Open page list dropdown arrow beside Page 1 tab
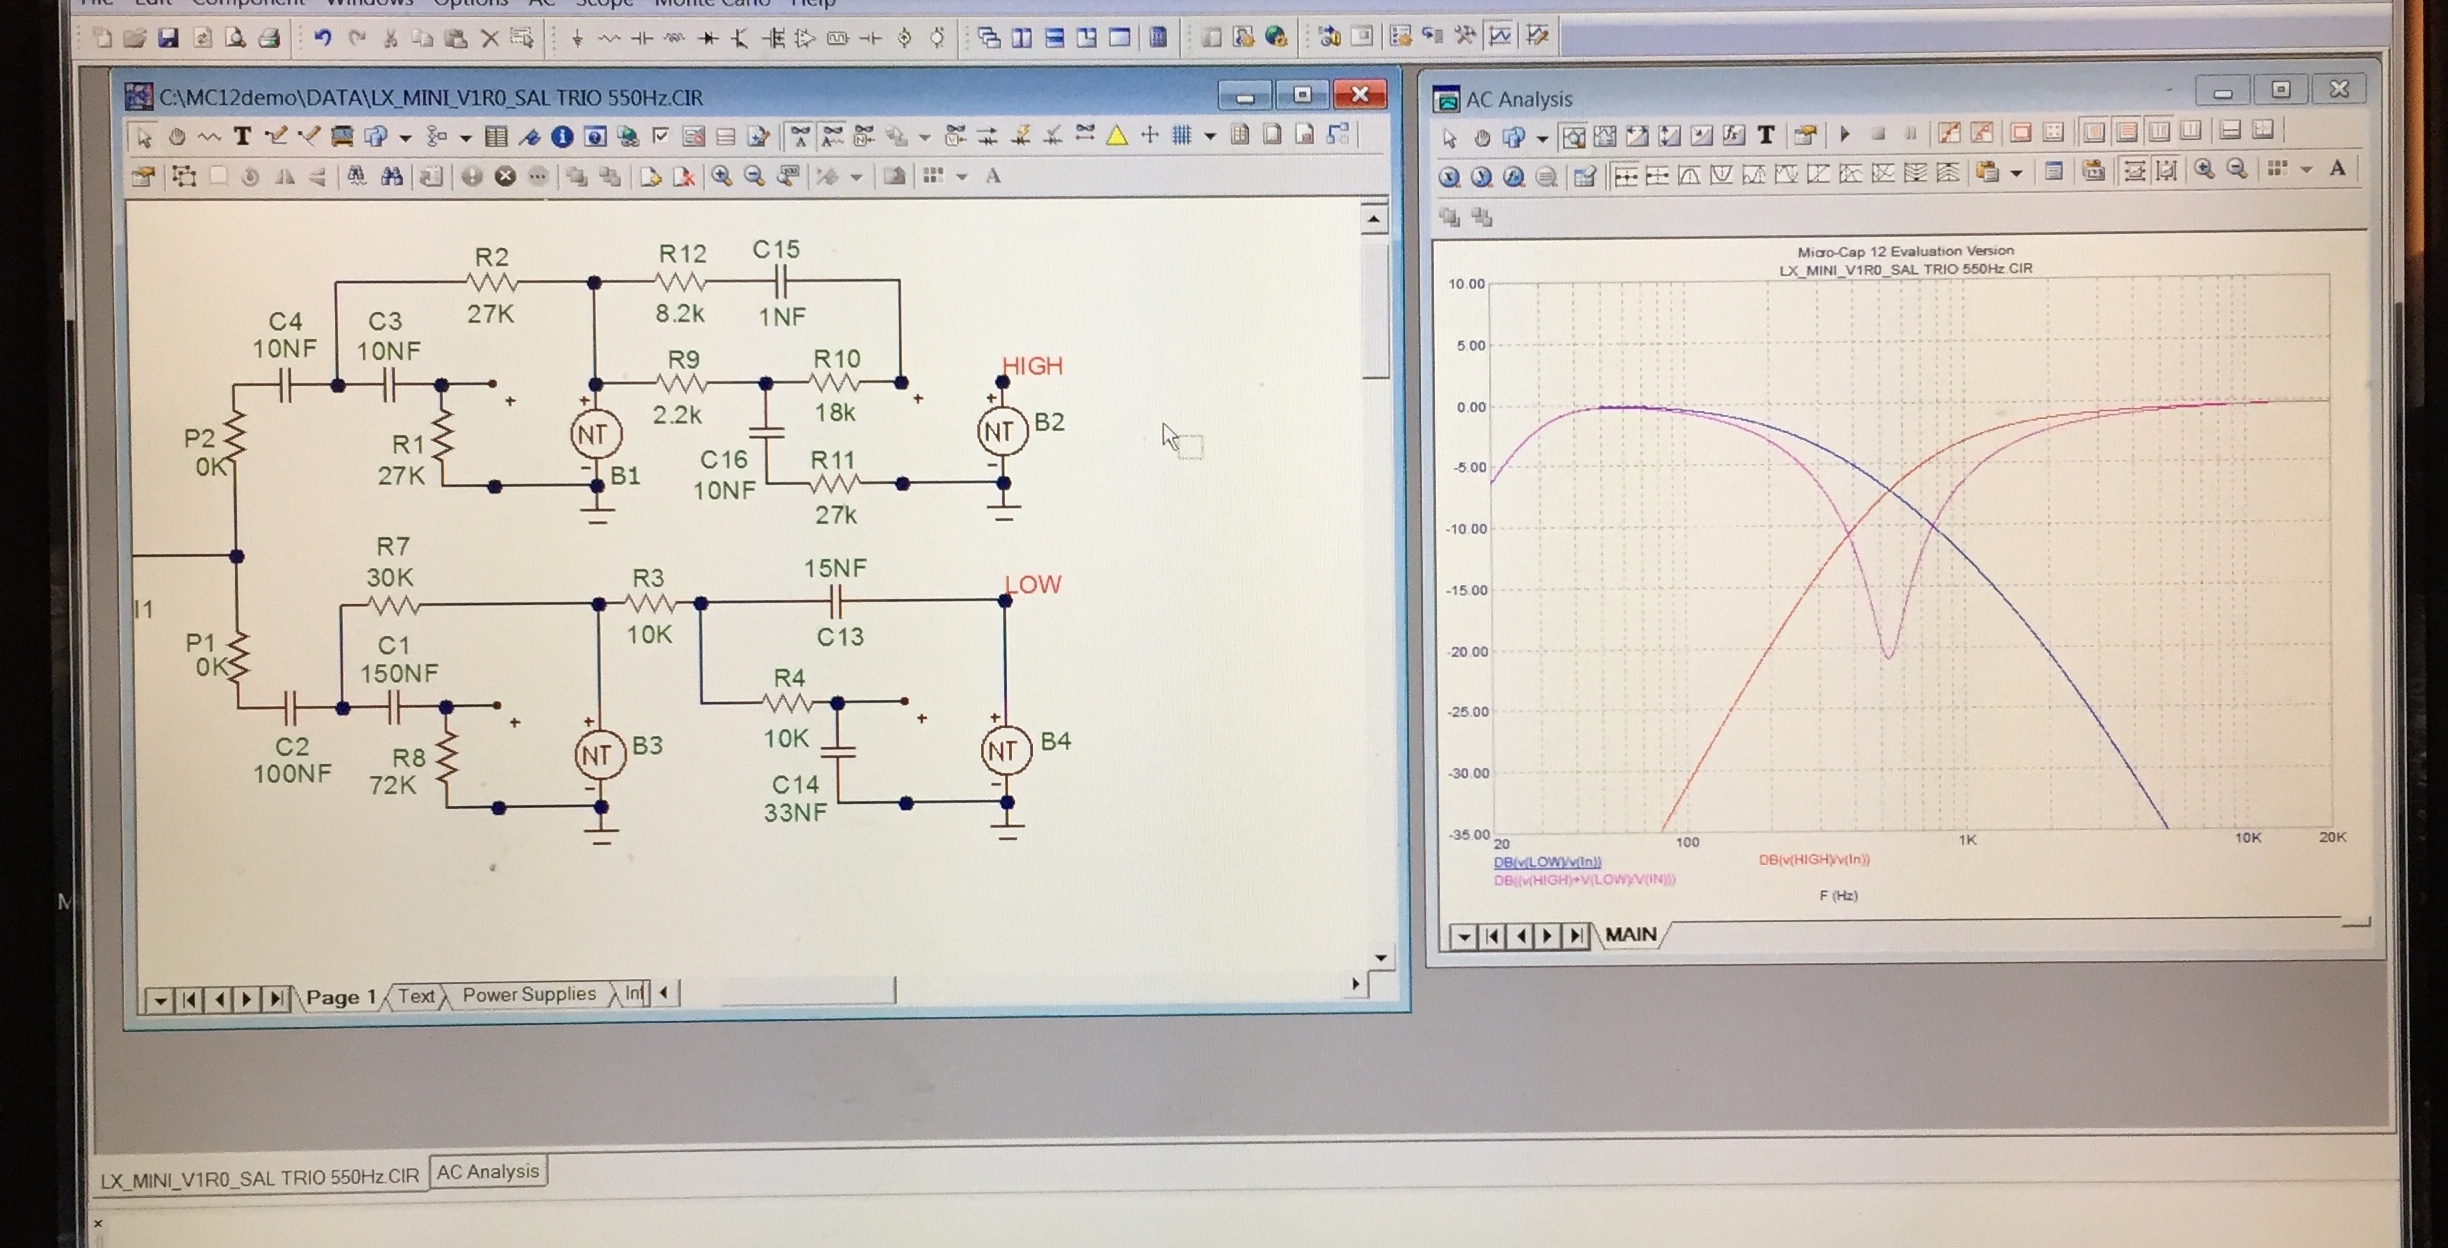This screenshot has width=2448, height=1248. tap(160, 999)
